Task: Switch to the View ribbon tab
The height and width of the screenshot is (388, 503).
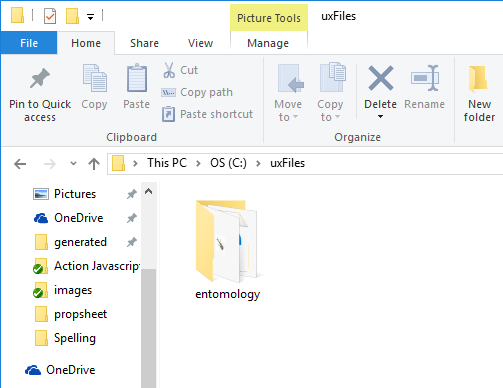Action: click(200, 43)
